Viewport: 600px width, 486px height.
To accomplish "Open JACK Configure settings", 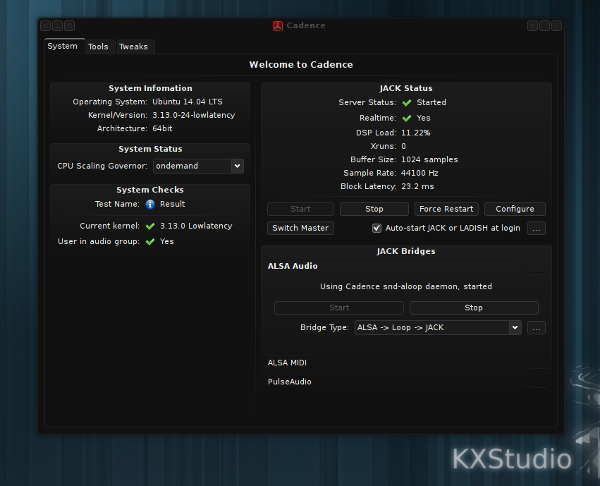I will [515, 209].
